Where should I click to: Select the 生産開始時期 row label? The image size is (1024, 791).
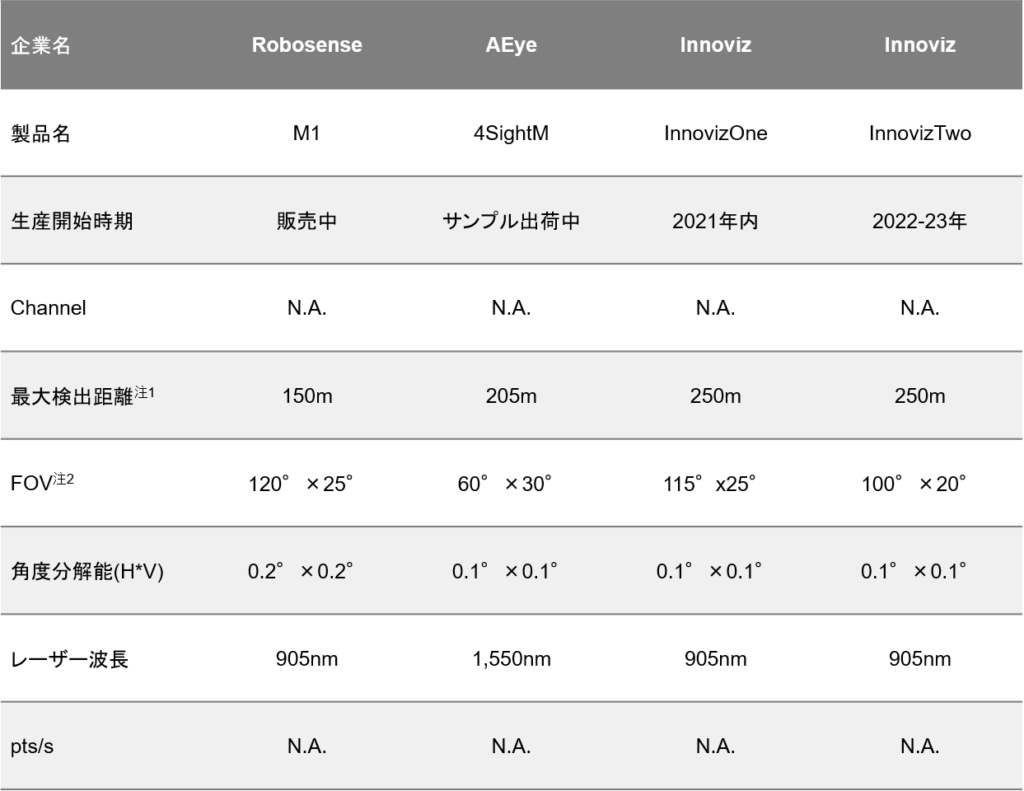71,221
